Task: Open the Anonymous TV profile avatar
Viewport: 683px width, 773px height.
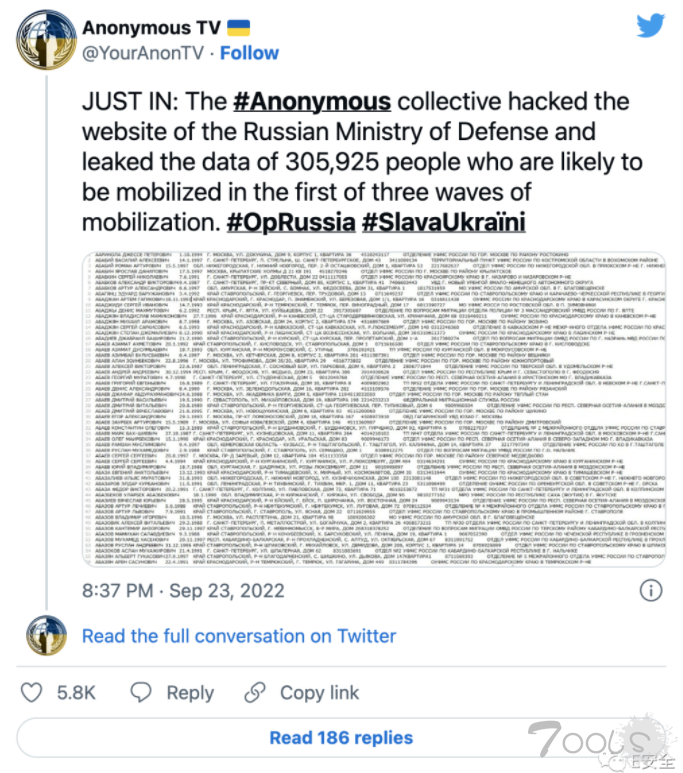Action: 43,40
